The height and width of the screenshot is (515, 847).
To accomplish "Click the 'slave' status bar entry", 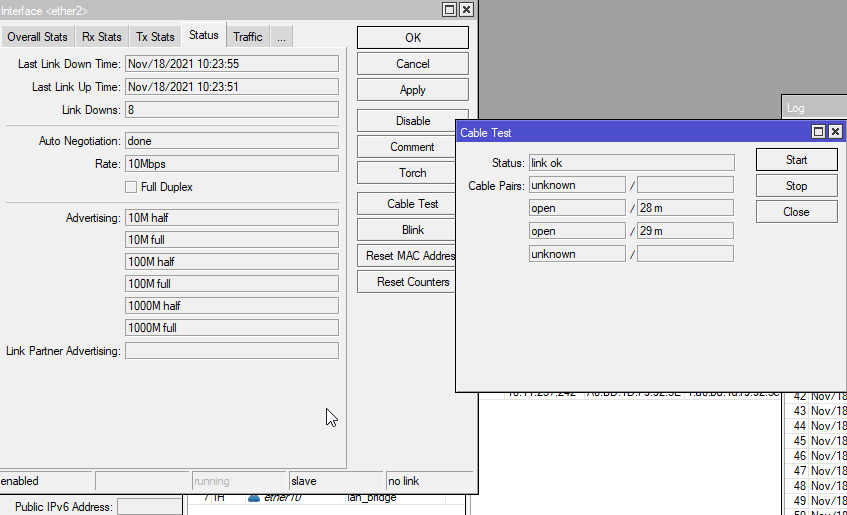I will click(x=335, y=481).
